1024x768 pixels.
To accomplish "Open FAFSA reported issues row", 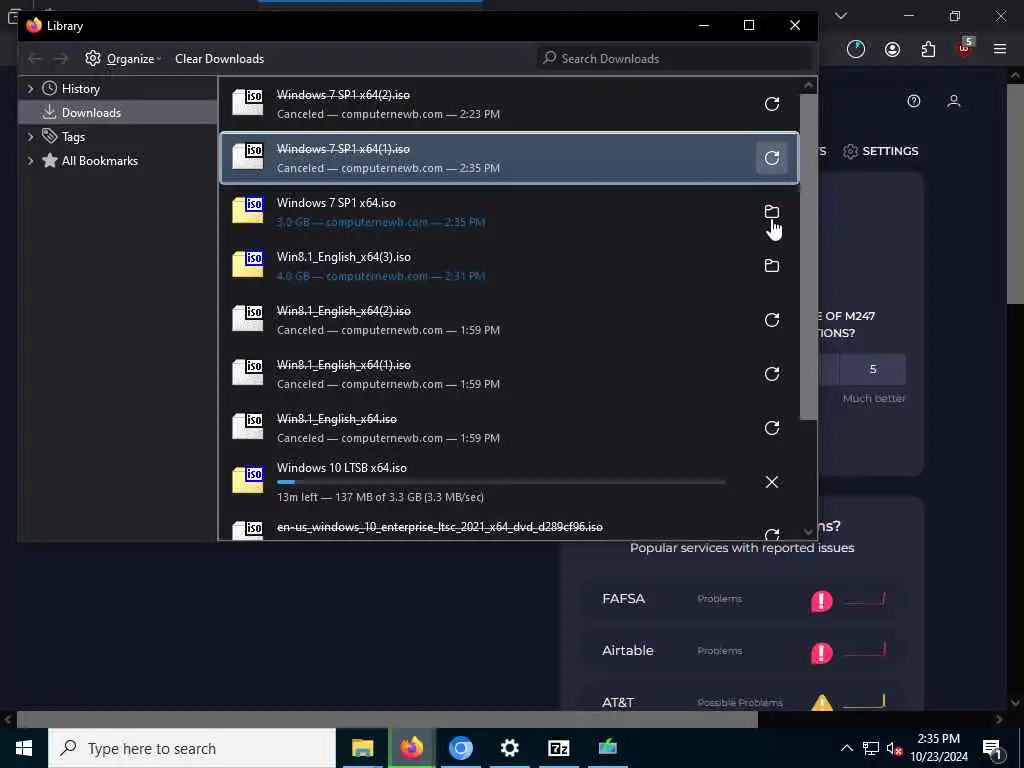I will 744,599.
